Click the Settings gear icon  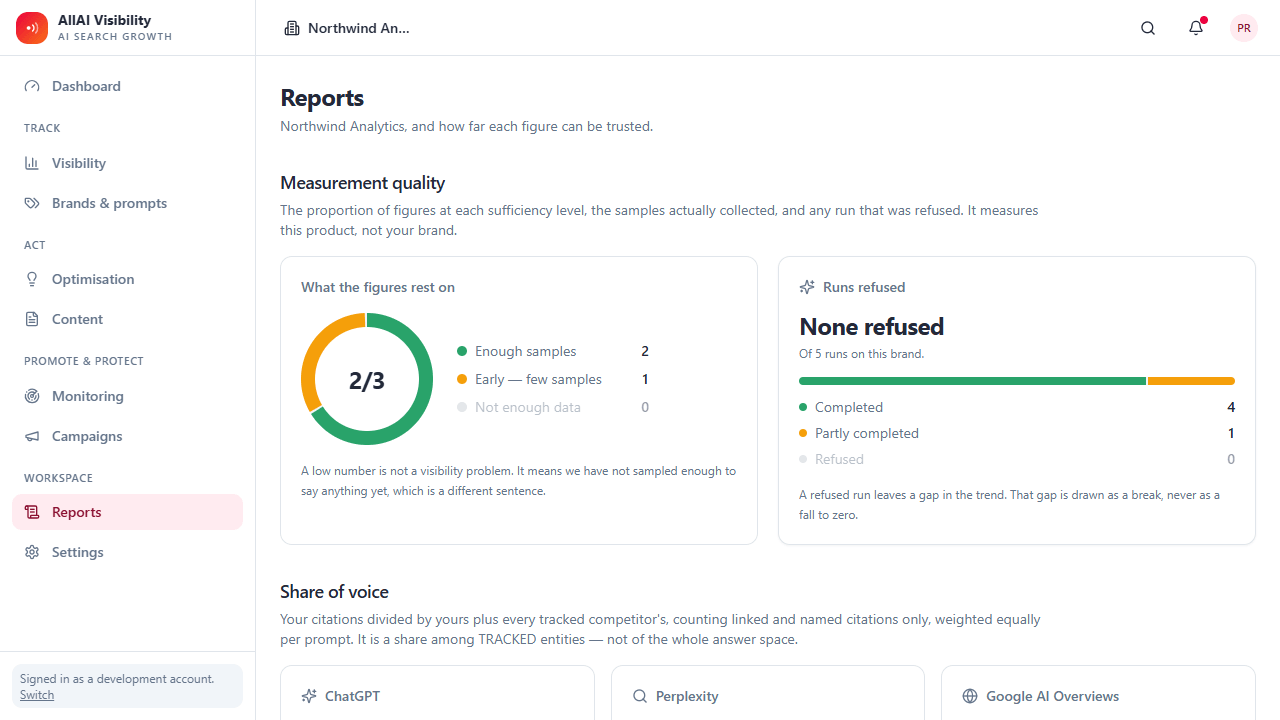click(32, 552)
